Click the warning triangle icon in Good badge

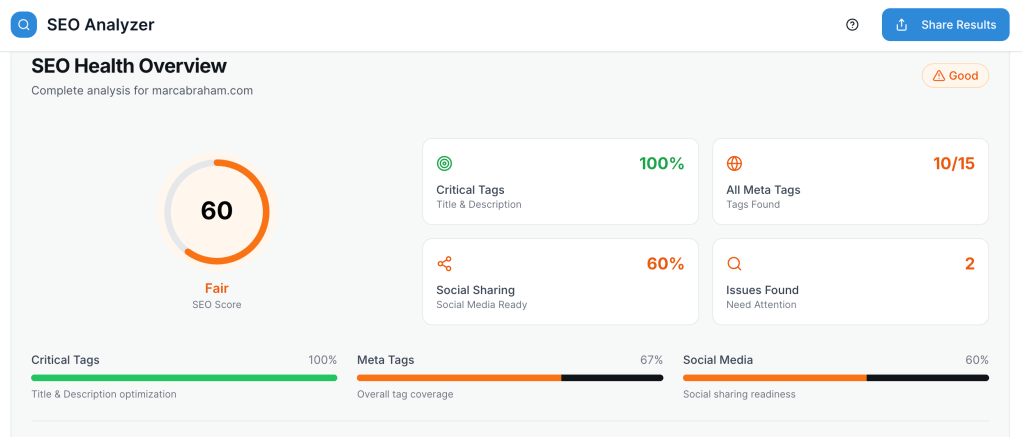[938, 76]
